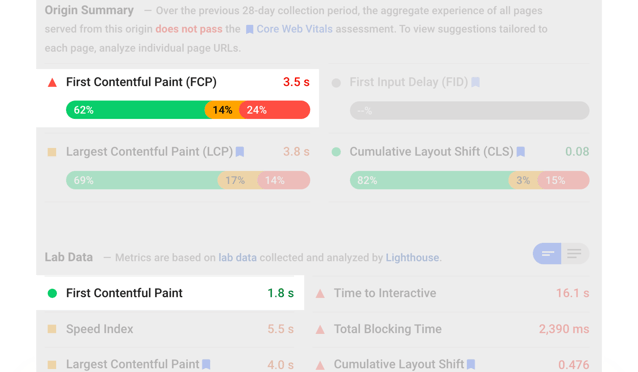The image size is (638, 372).
Task: Click the green 62% segment of FCP bar
Action: pos(137,110)
